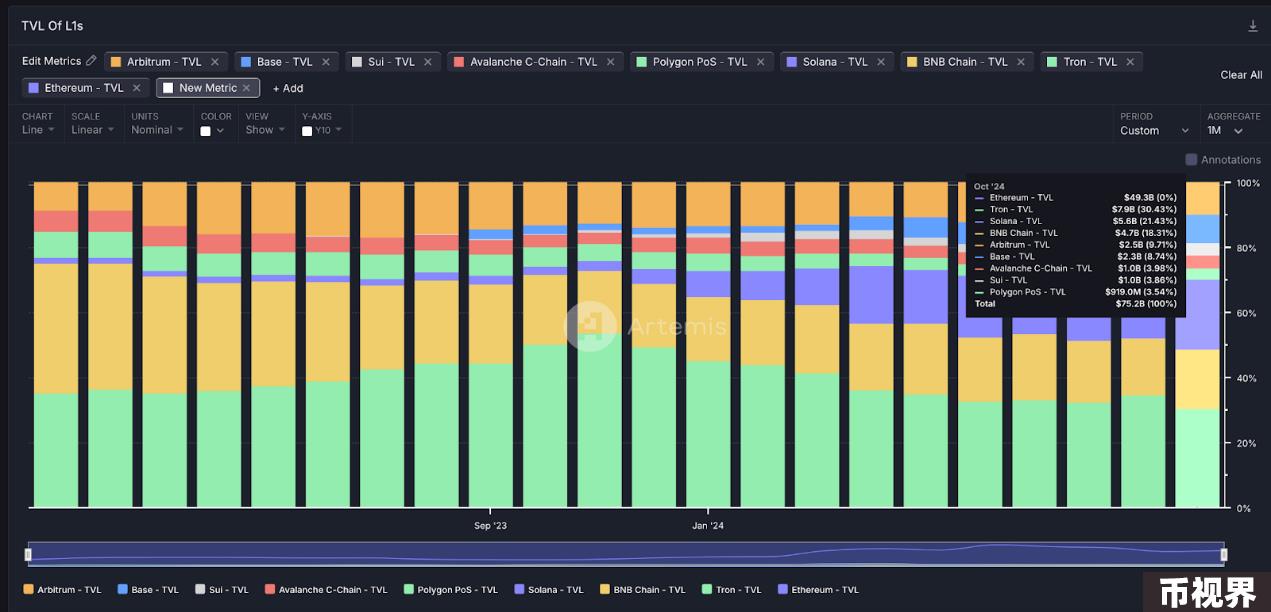
Task: Open the Units Nominal dropdown
Action: (157, 130)
